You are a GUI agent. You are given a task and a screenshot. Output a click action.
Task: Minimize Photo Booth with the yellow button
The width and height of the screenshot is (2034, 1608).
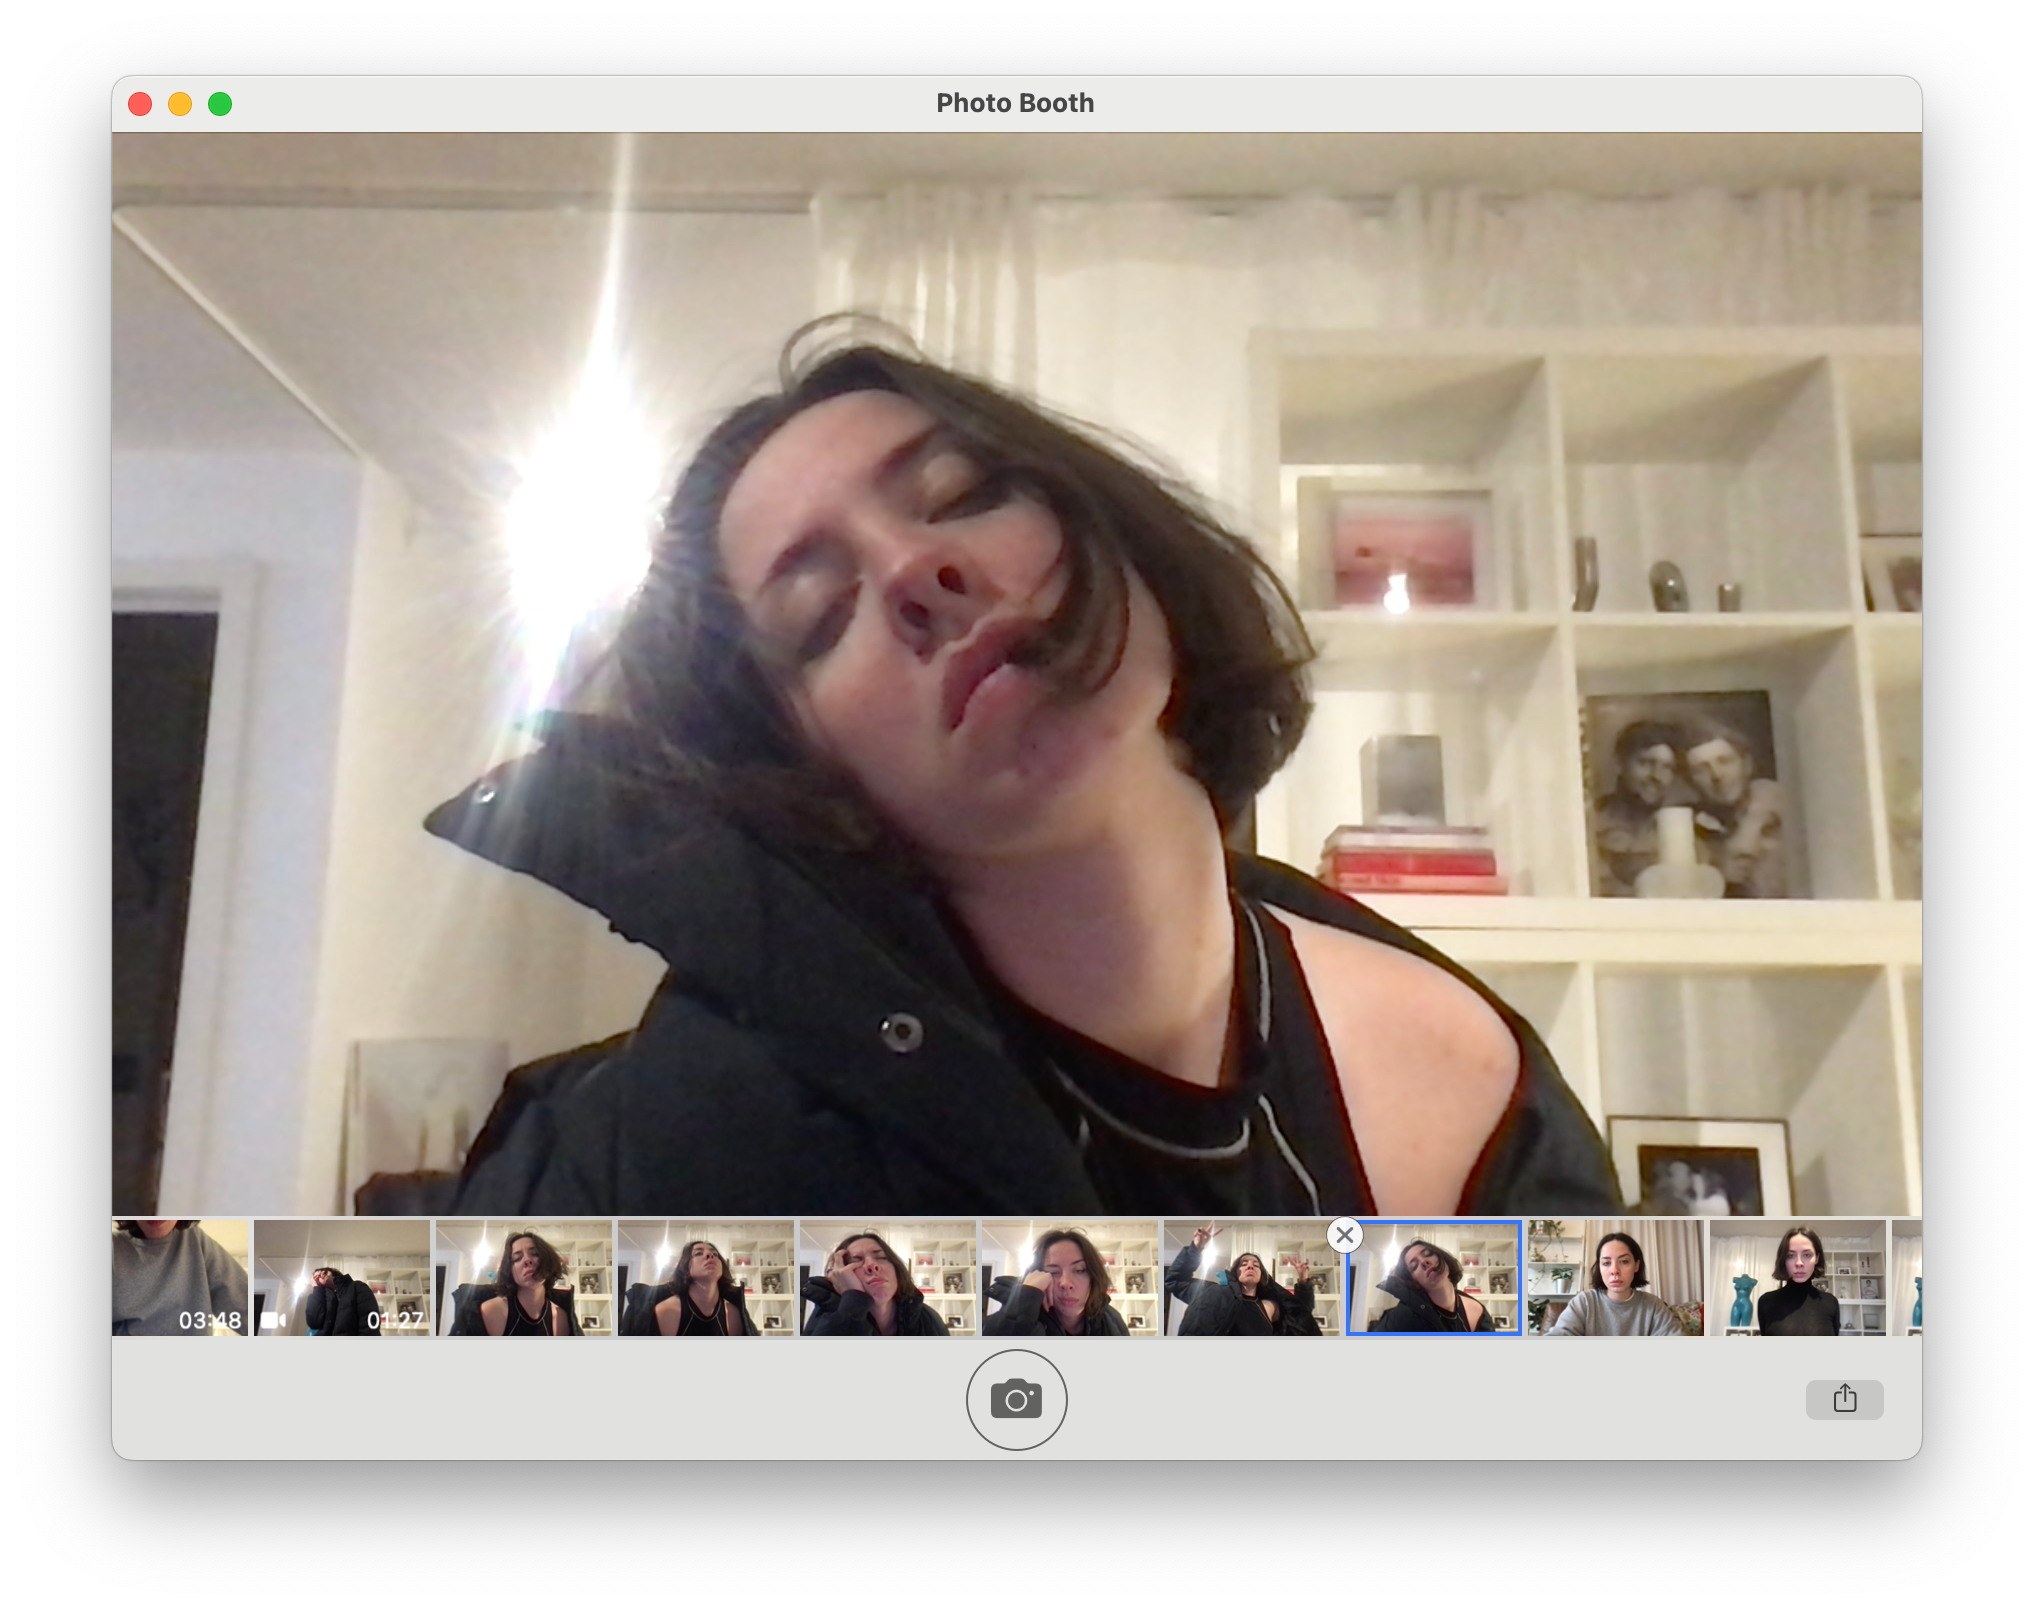point(180,104)
